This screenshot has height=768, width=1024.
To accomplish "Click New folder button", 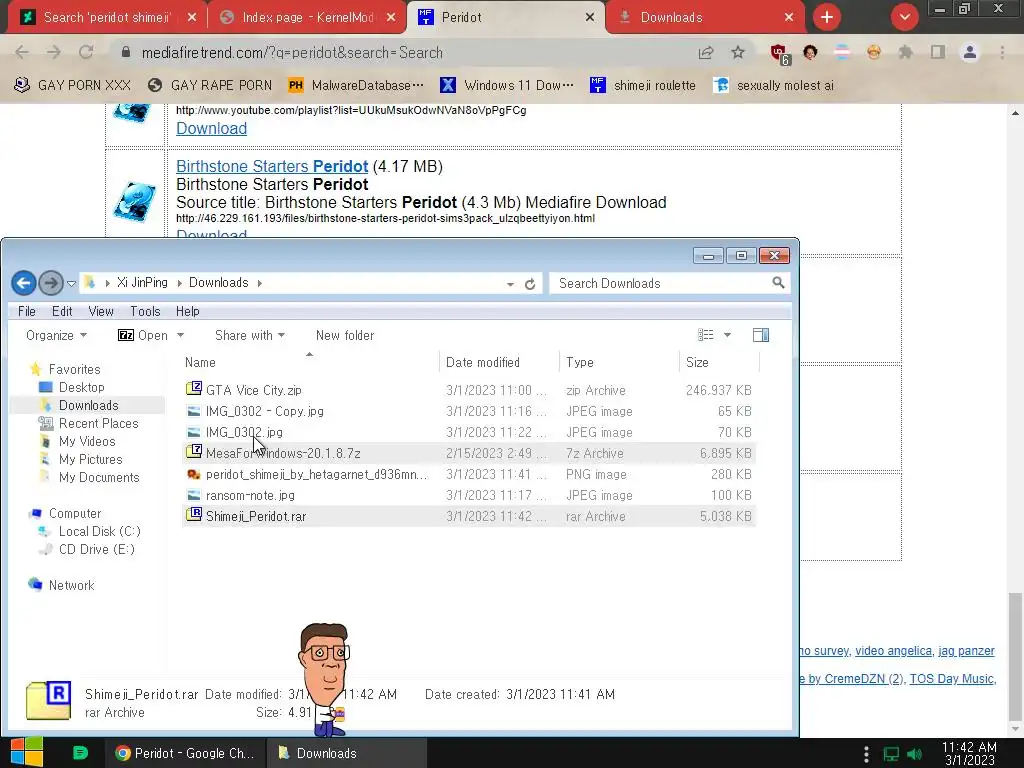I will coord(345,336).
